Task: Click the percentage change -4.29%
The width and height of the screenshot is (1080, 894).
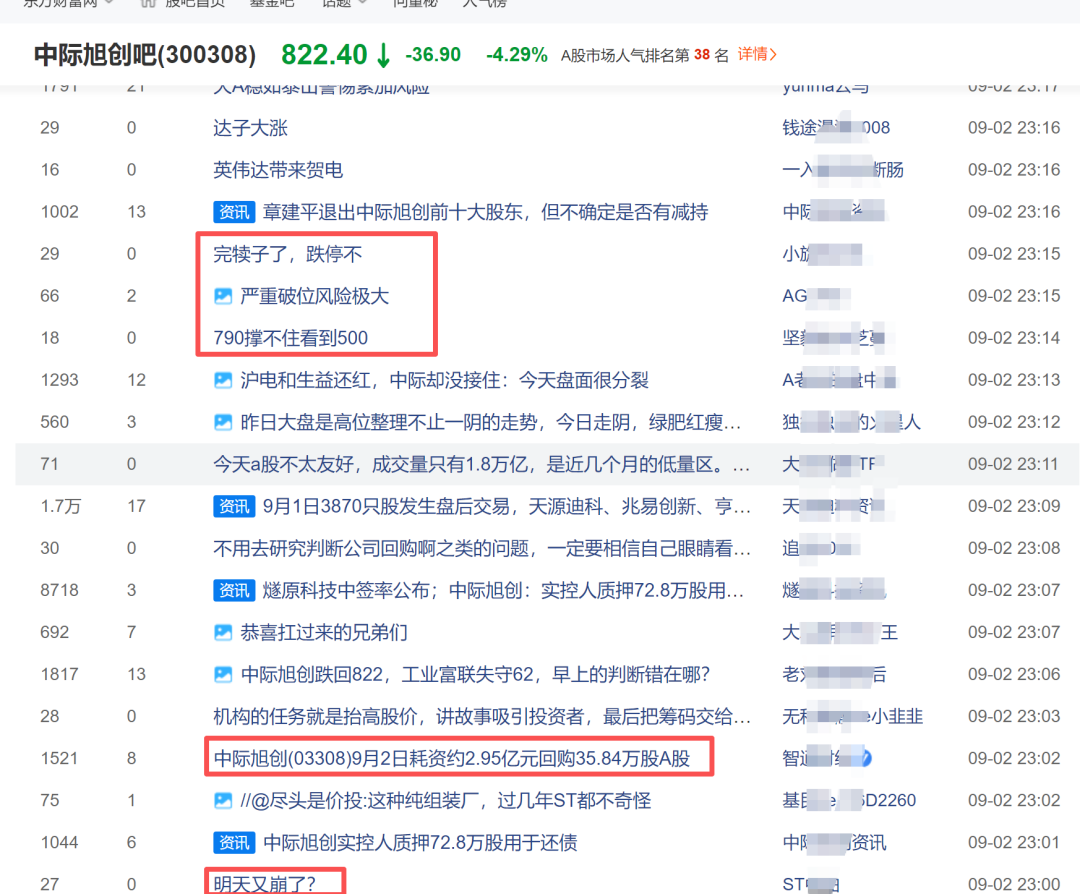Action: coord(517,54)
